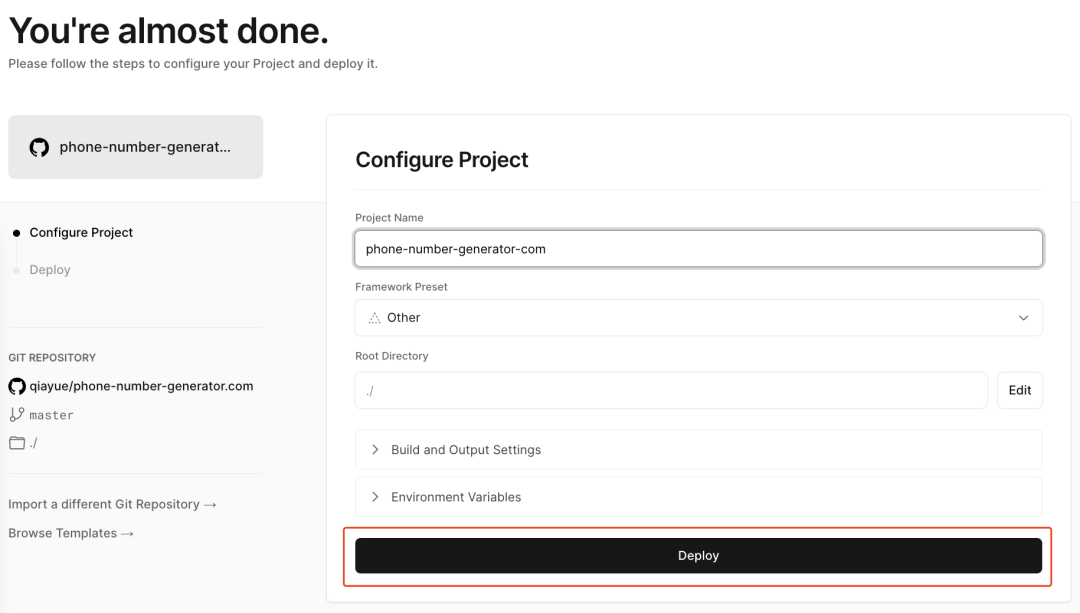Click the folder icon in Git Repository section
Image resolution: width=1080 pixels, height=613 pixels.
click(x=17, y=443)
